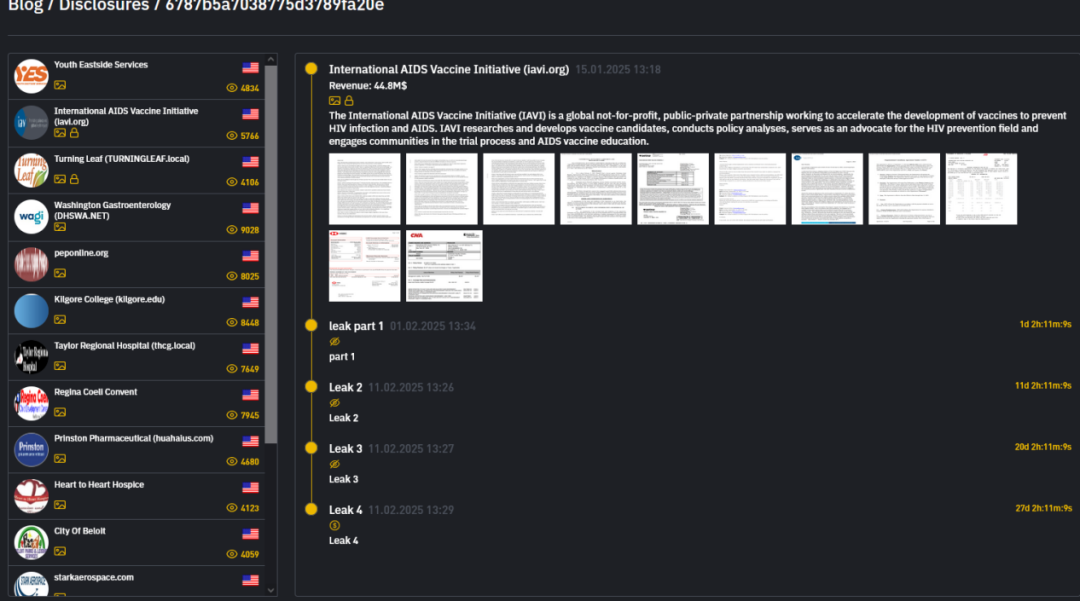Screen dimensions: 1080x601
Task: Open the fifth thumbnail with dark table
Action: coord(673,189)
